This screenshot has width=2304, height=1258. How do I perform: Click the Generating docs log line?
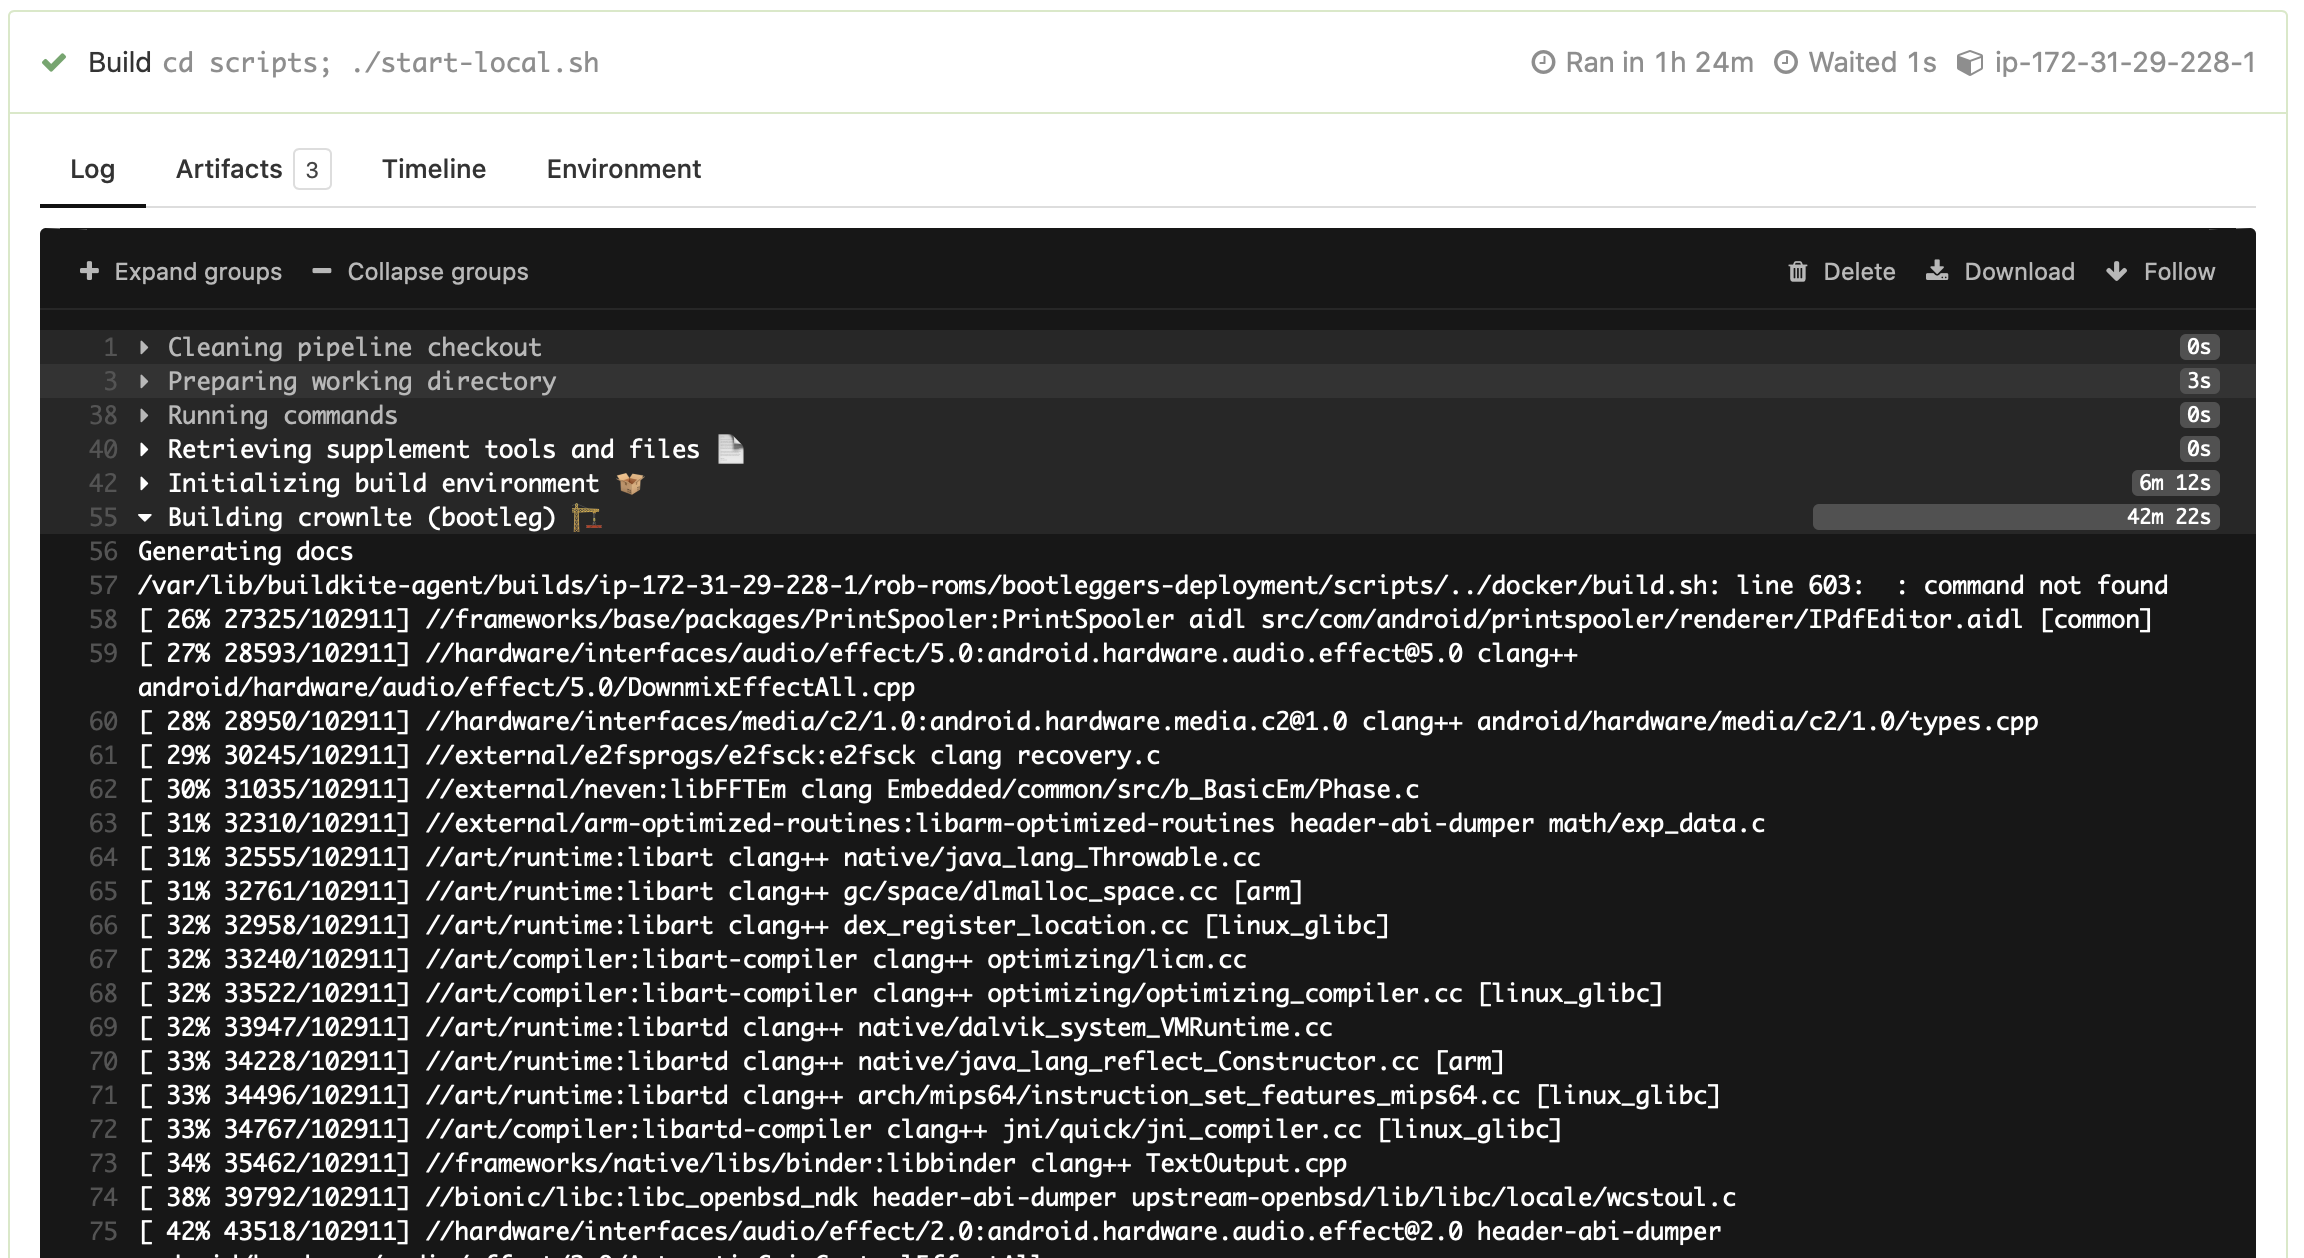[245, 551]
